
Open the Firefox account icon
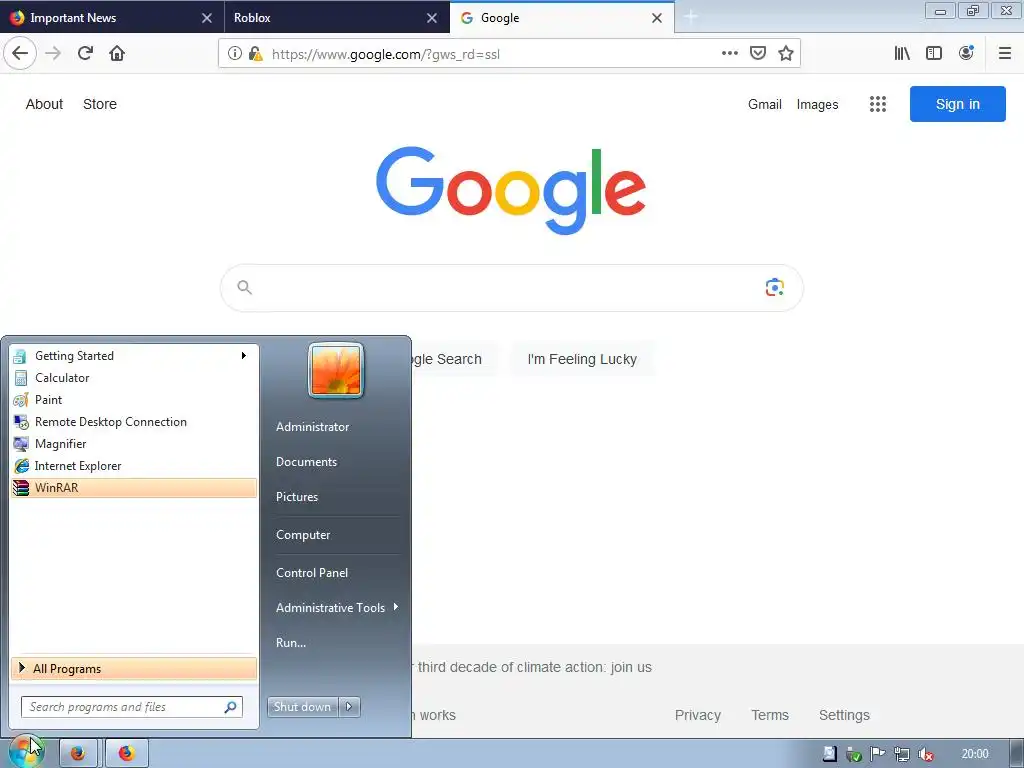click(966, 53)
